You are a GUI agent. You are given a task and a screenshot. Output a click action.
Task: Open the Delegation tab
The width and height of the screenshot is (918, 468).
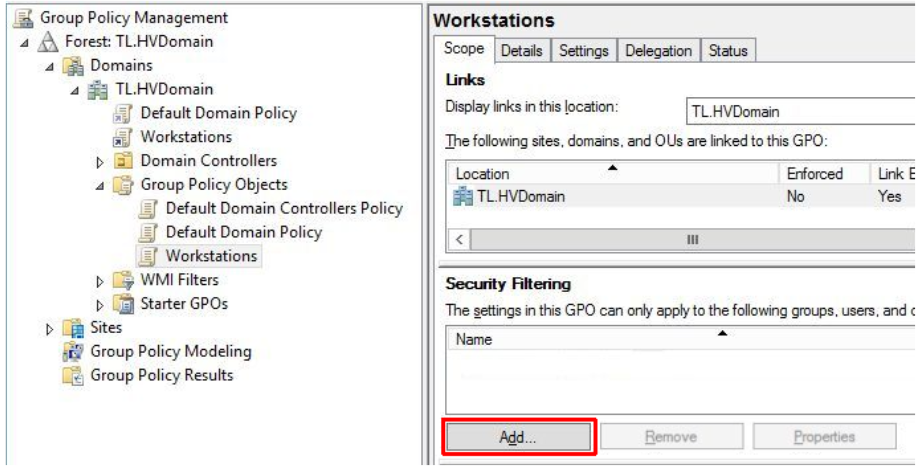point(658,51)
